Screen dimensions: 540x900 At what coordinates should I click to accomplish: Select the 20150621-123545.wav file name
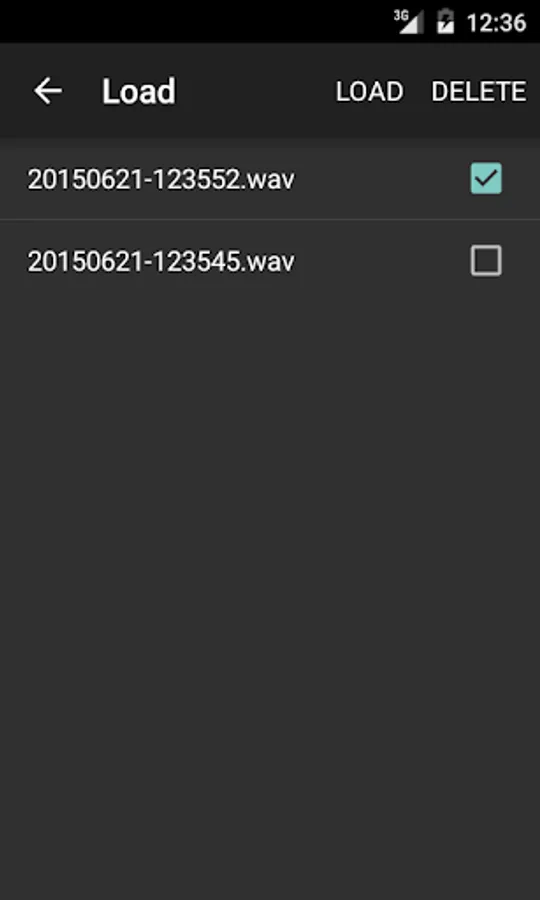pyautogui.click(x=161, y=262)
